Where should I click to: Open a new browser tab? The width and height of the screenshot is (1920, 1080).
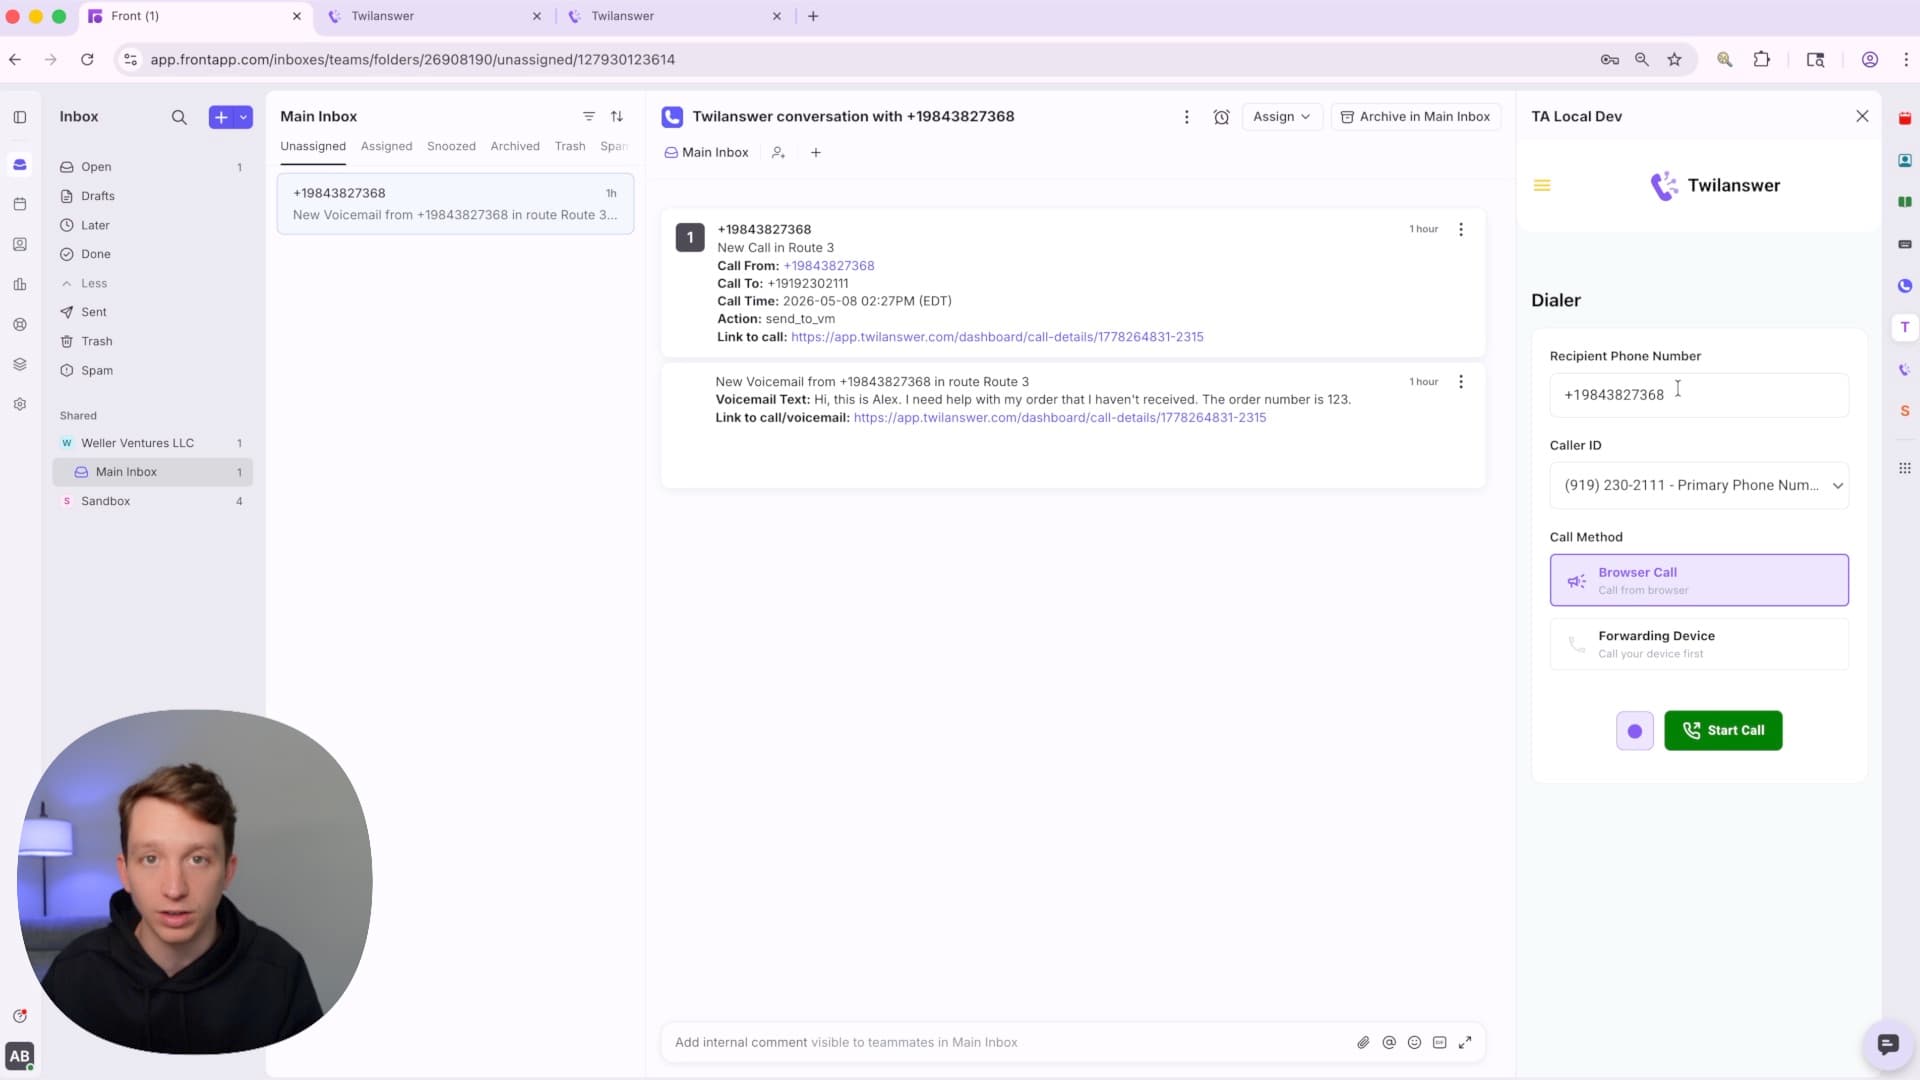[813, 16]
